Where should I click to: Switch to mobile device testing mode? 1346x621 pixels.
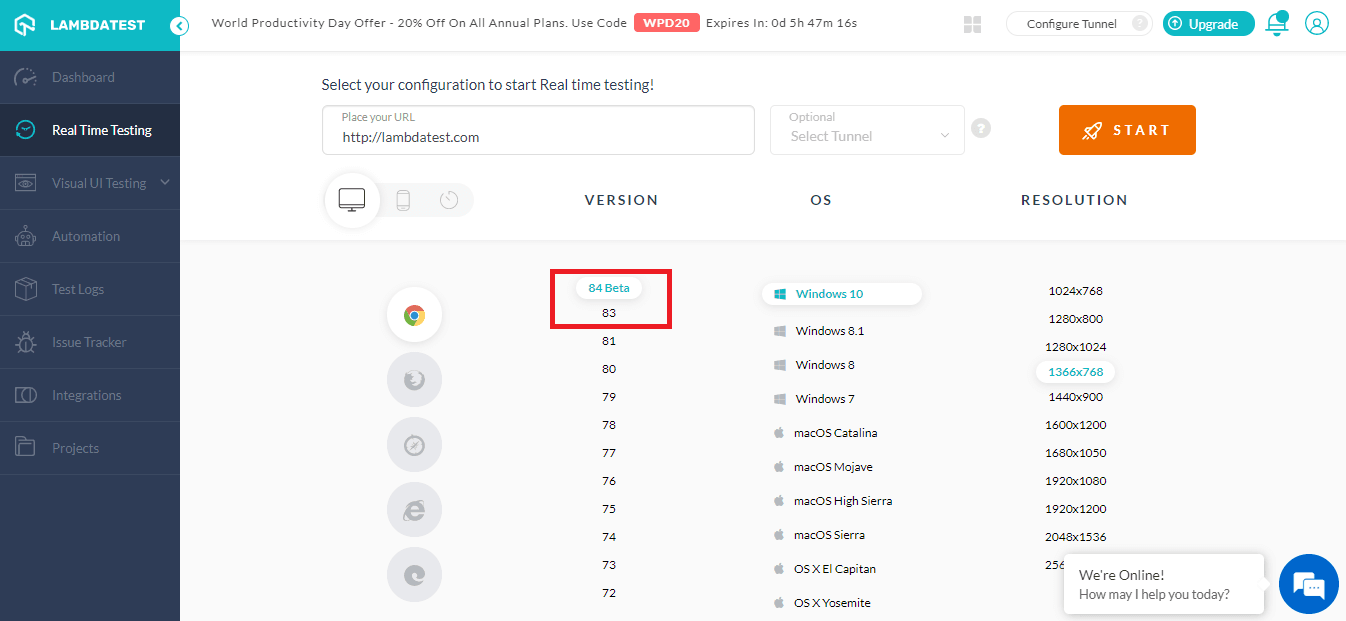click(x=403, y=200)
